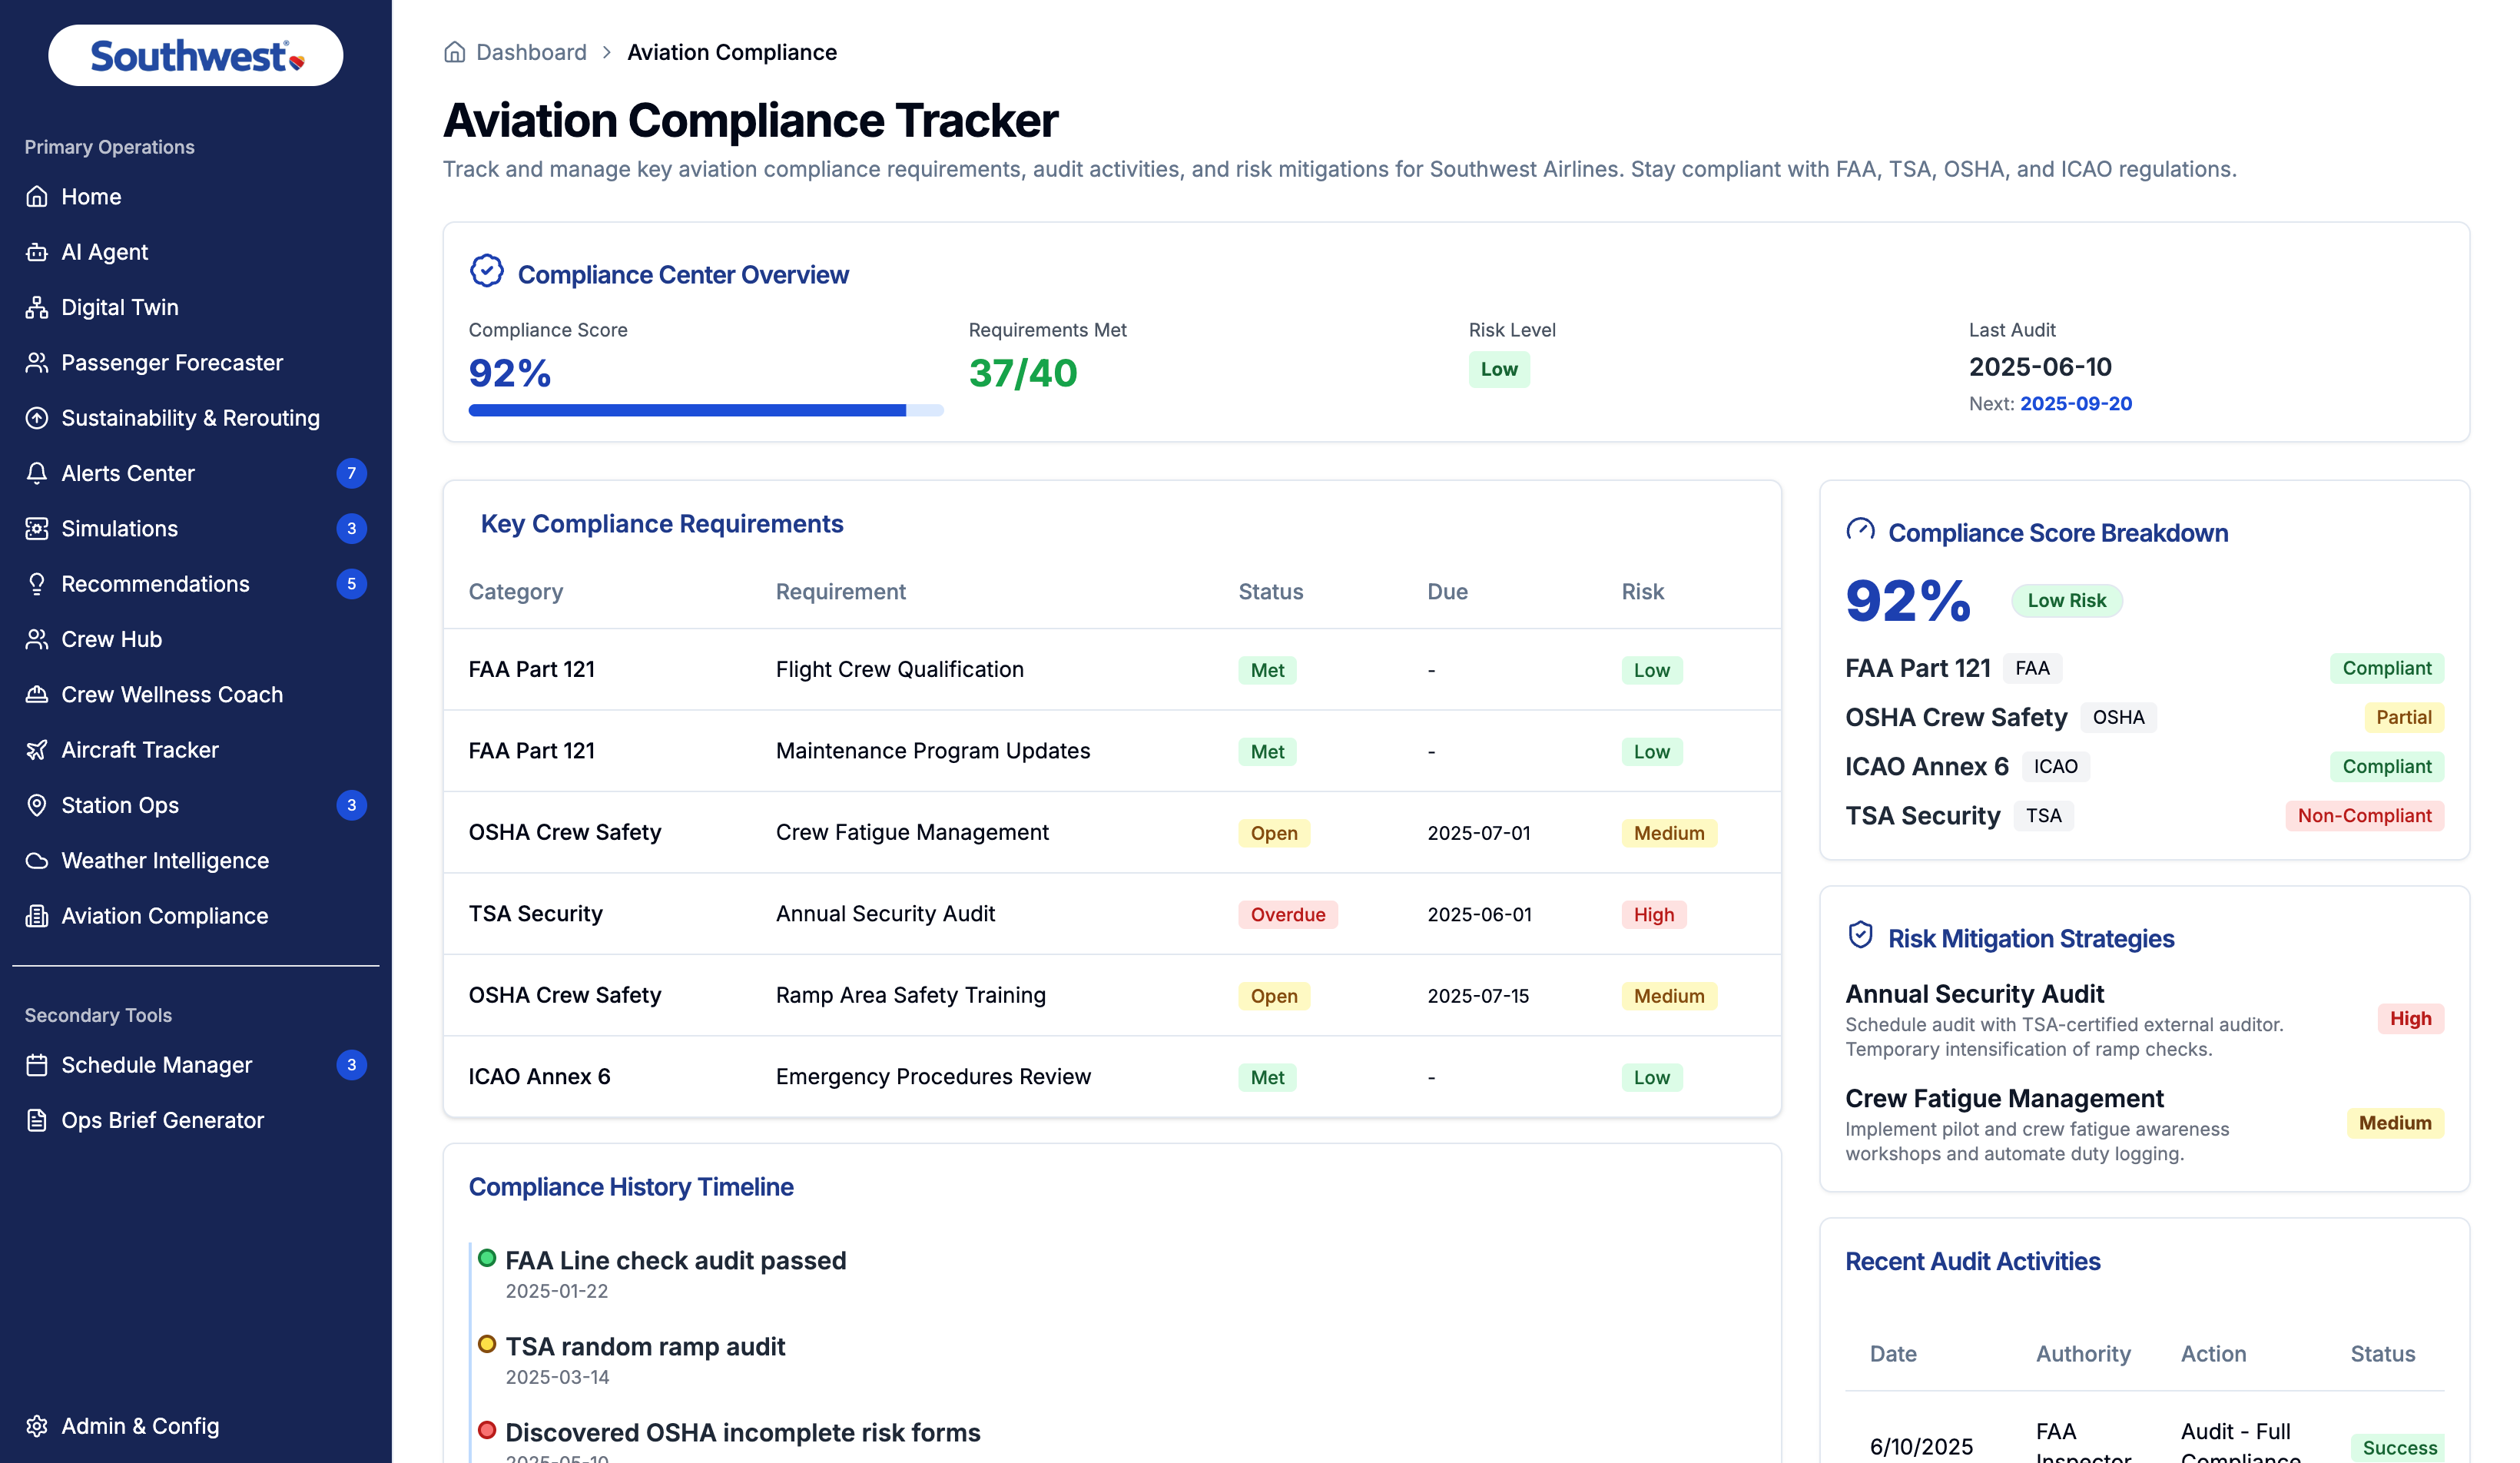Click the Southwest logo
2520x1463 pixels.
pos(196,56)
